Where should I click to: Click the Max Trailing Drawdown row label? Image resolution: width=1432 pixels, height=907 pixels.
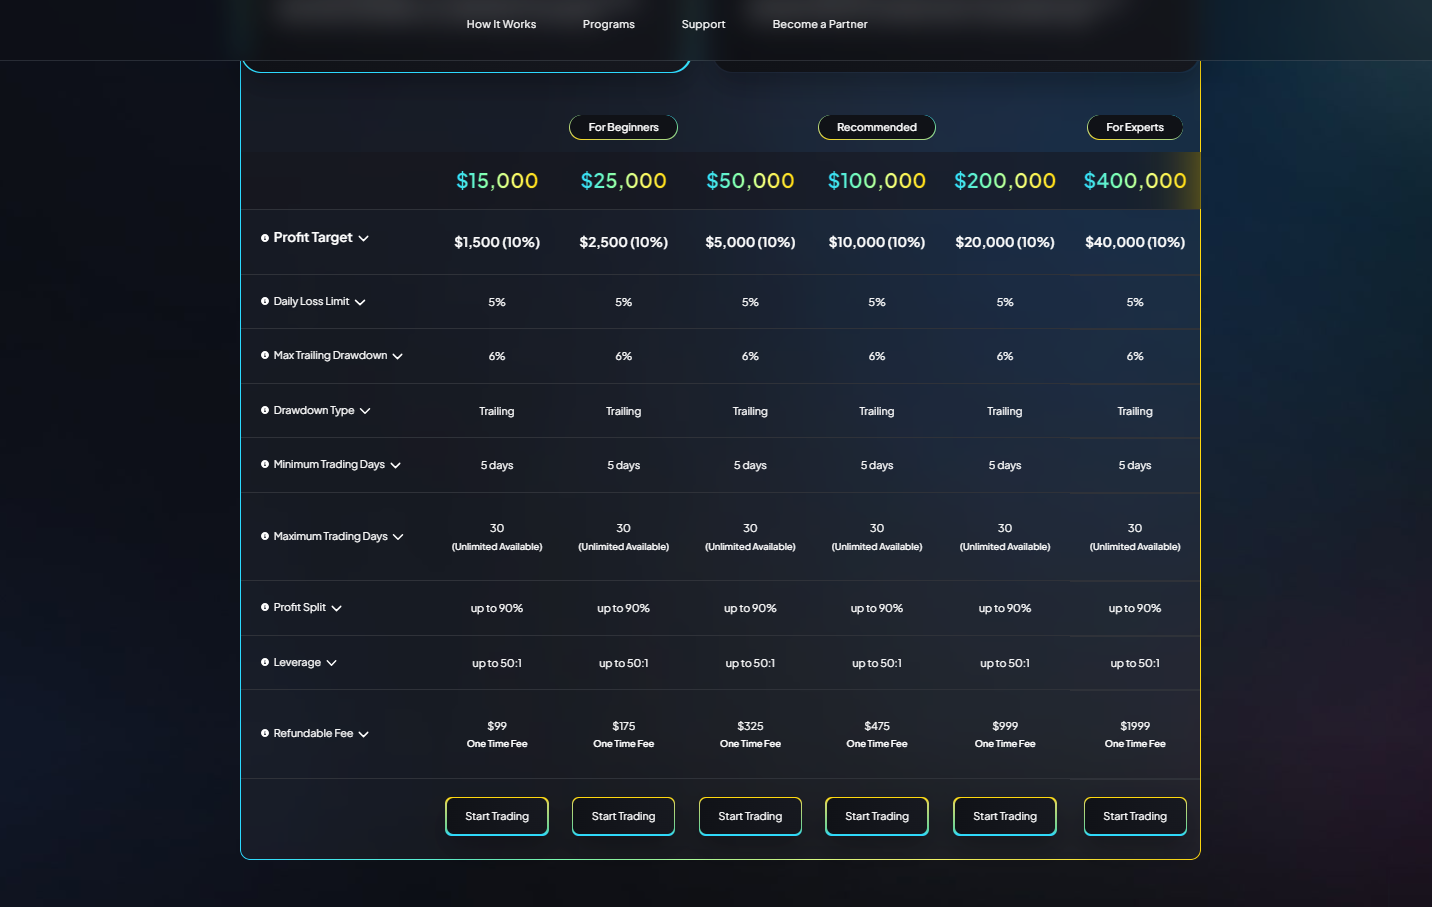330,355
